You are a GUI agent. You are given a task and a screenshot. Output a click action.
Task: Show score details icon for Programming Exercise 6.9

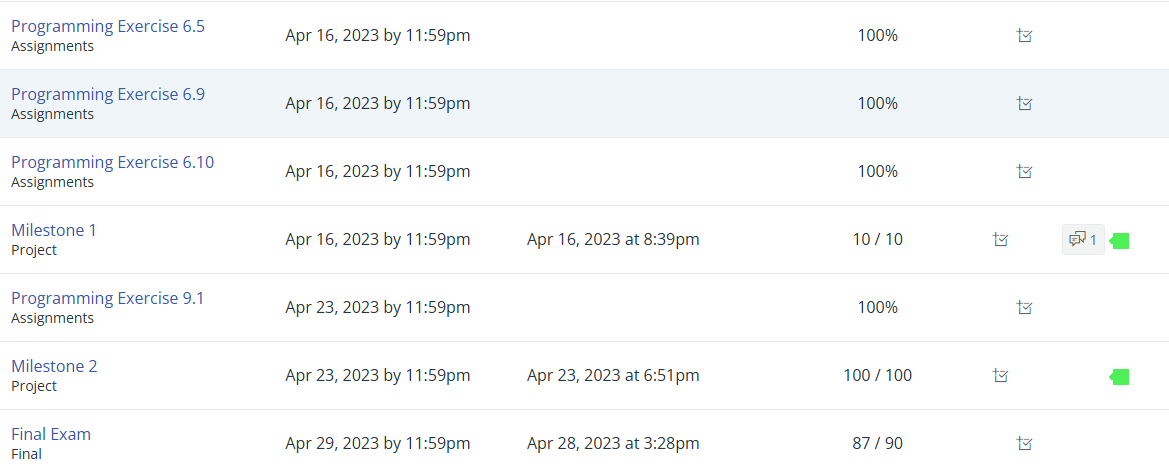pyautogui.click(x=1025, y=103)
